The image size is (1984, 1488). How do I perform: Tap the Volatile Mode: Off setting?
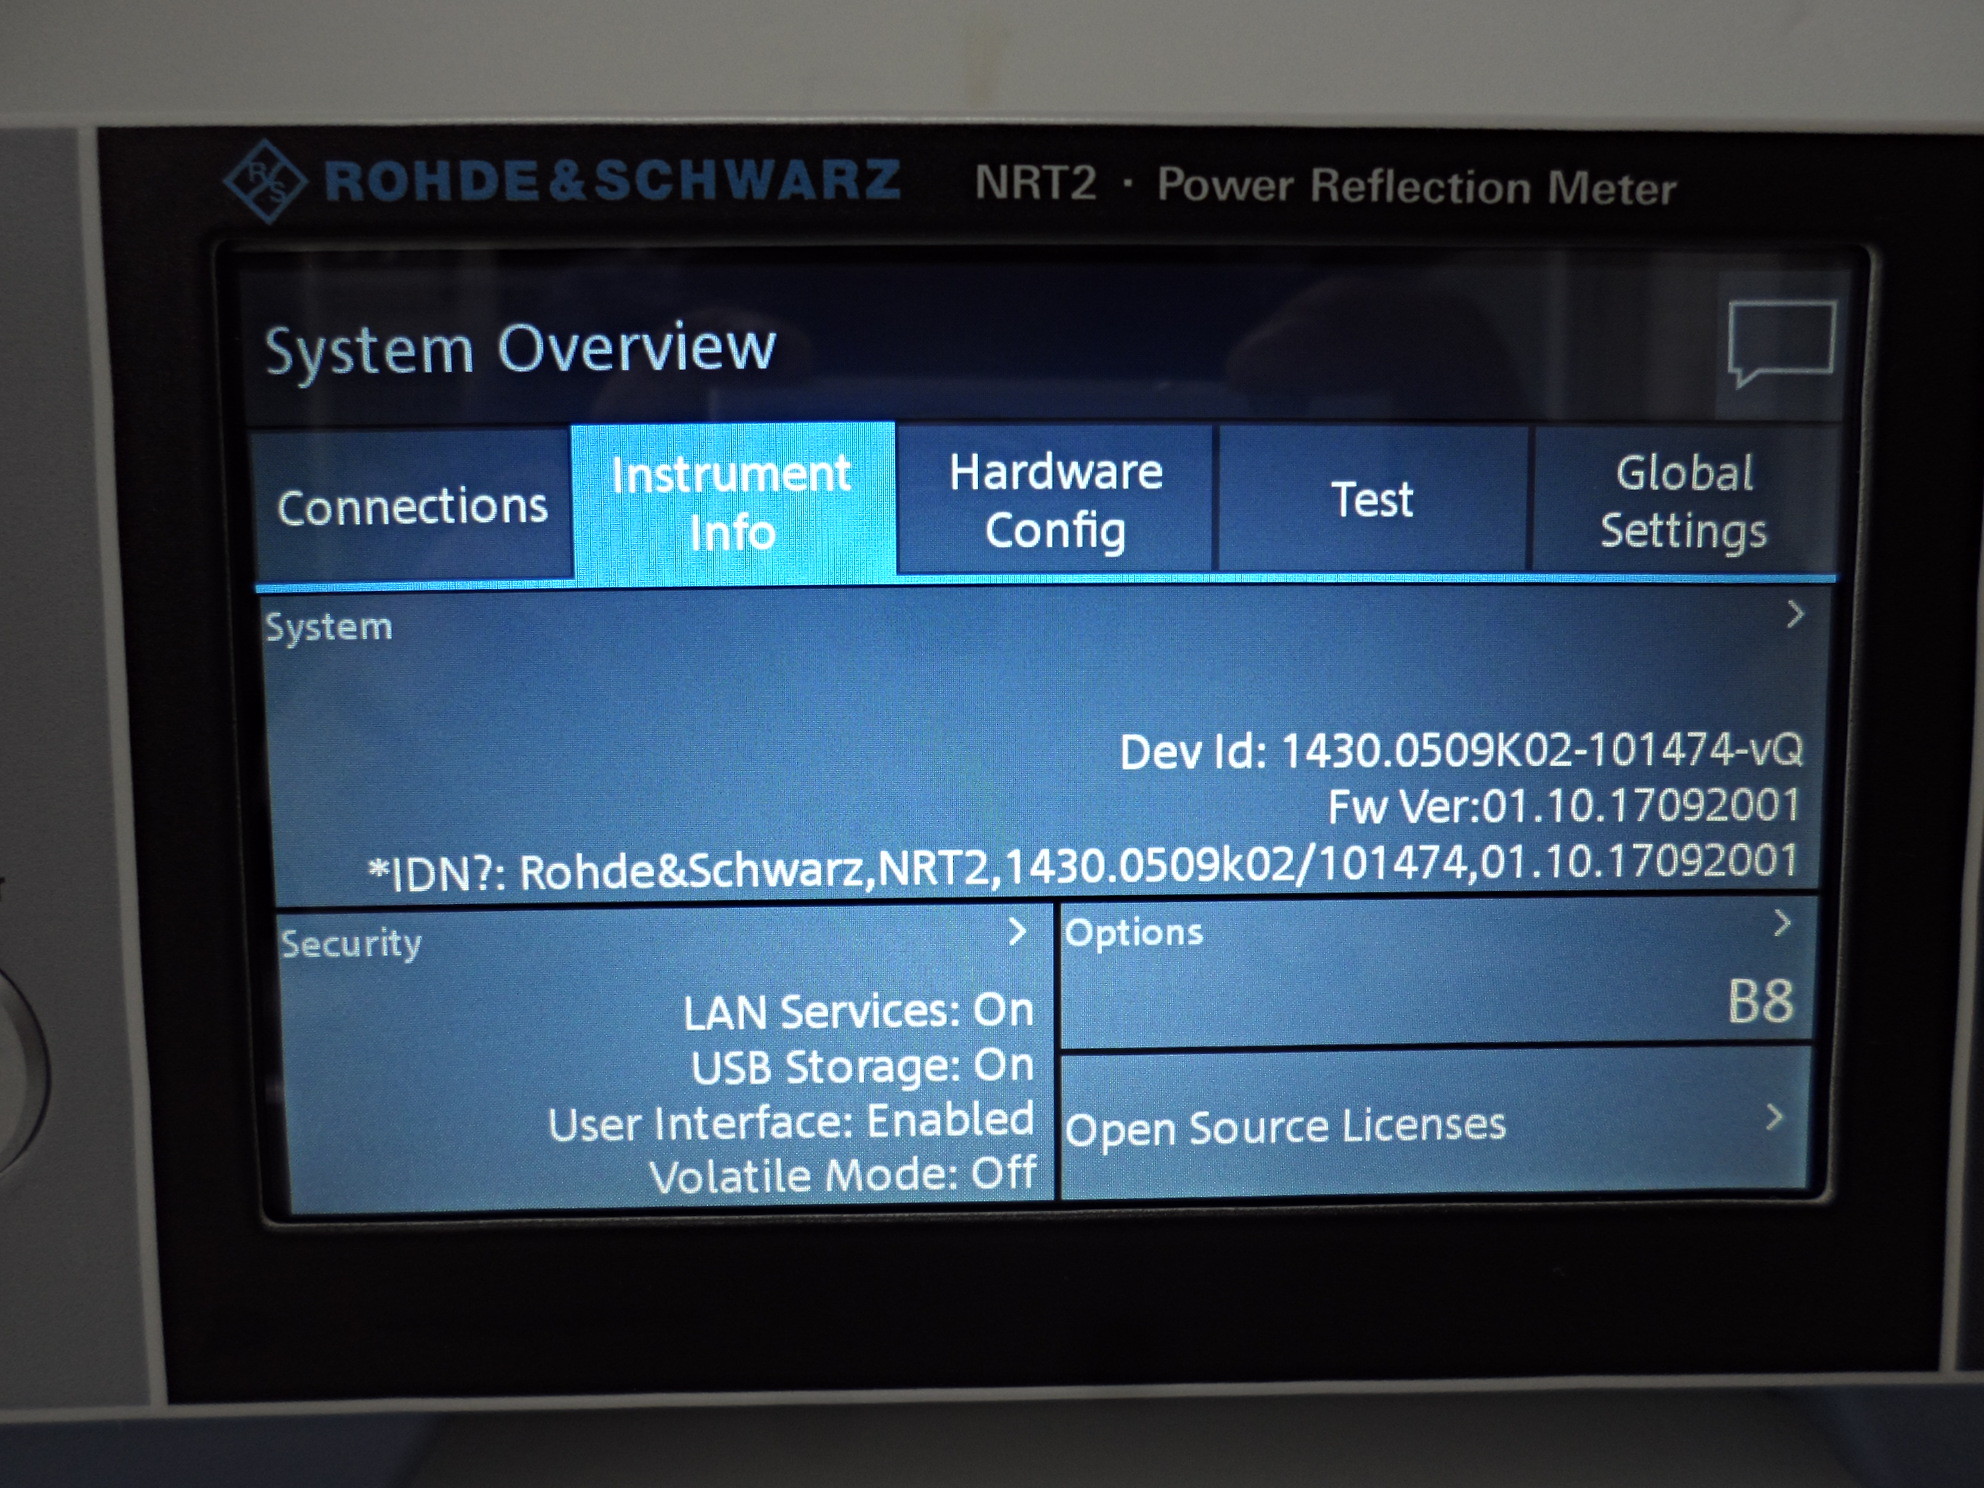pyautogui.click(x=842, y=1175)
